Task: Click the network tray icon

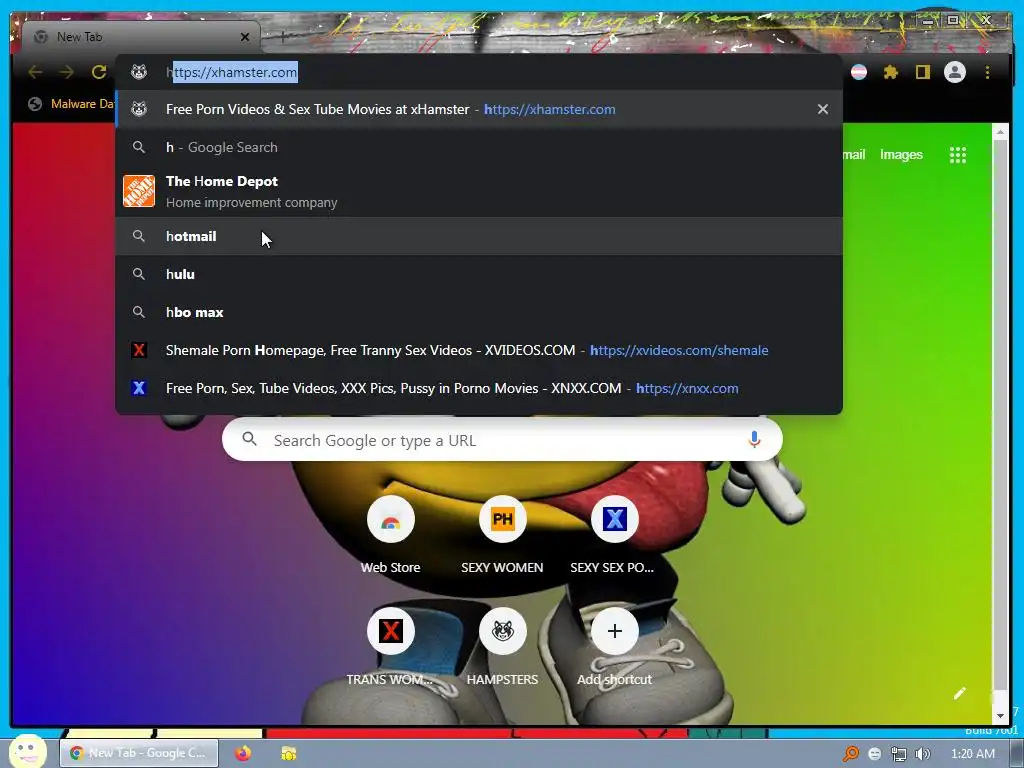Action: tap(899, 754)
